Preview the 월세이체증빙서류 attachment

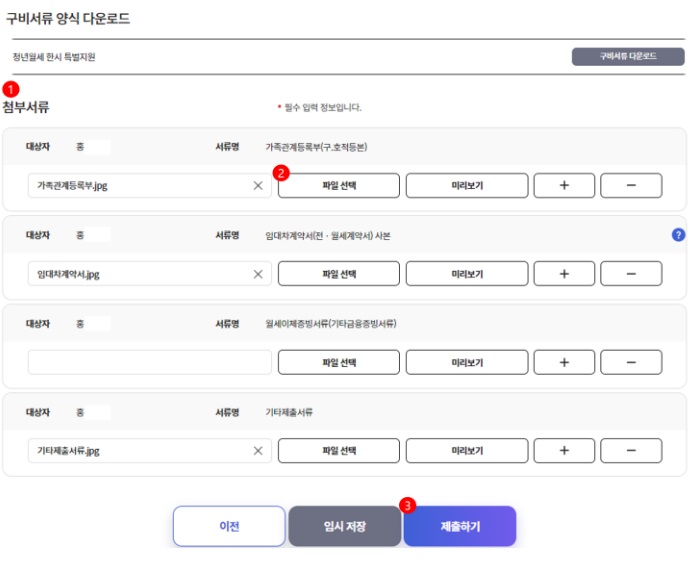pyautogui.click(x=467, y=362)
